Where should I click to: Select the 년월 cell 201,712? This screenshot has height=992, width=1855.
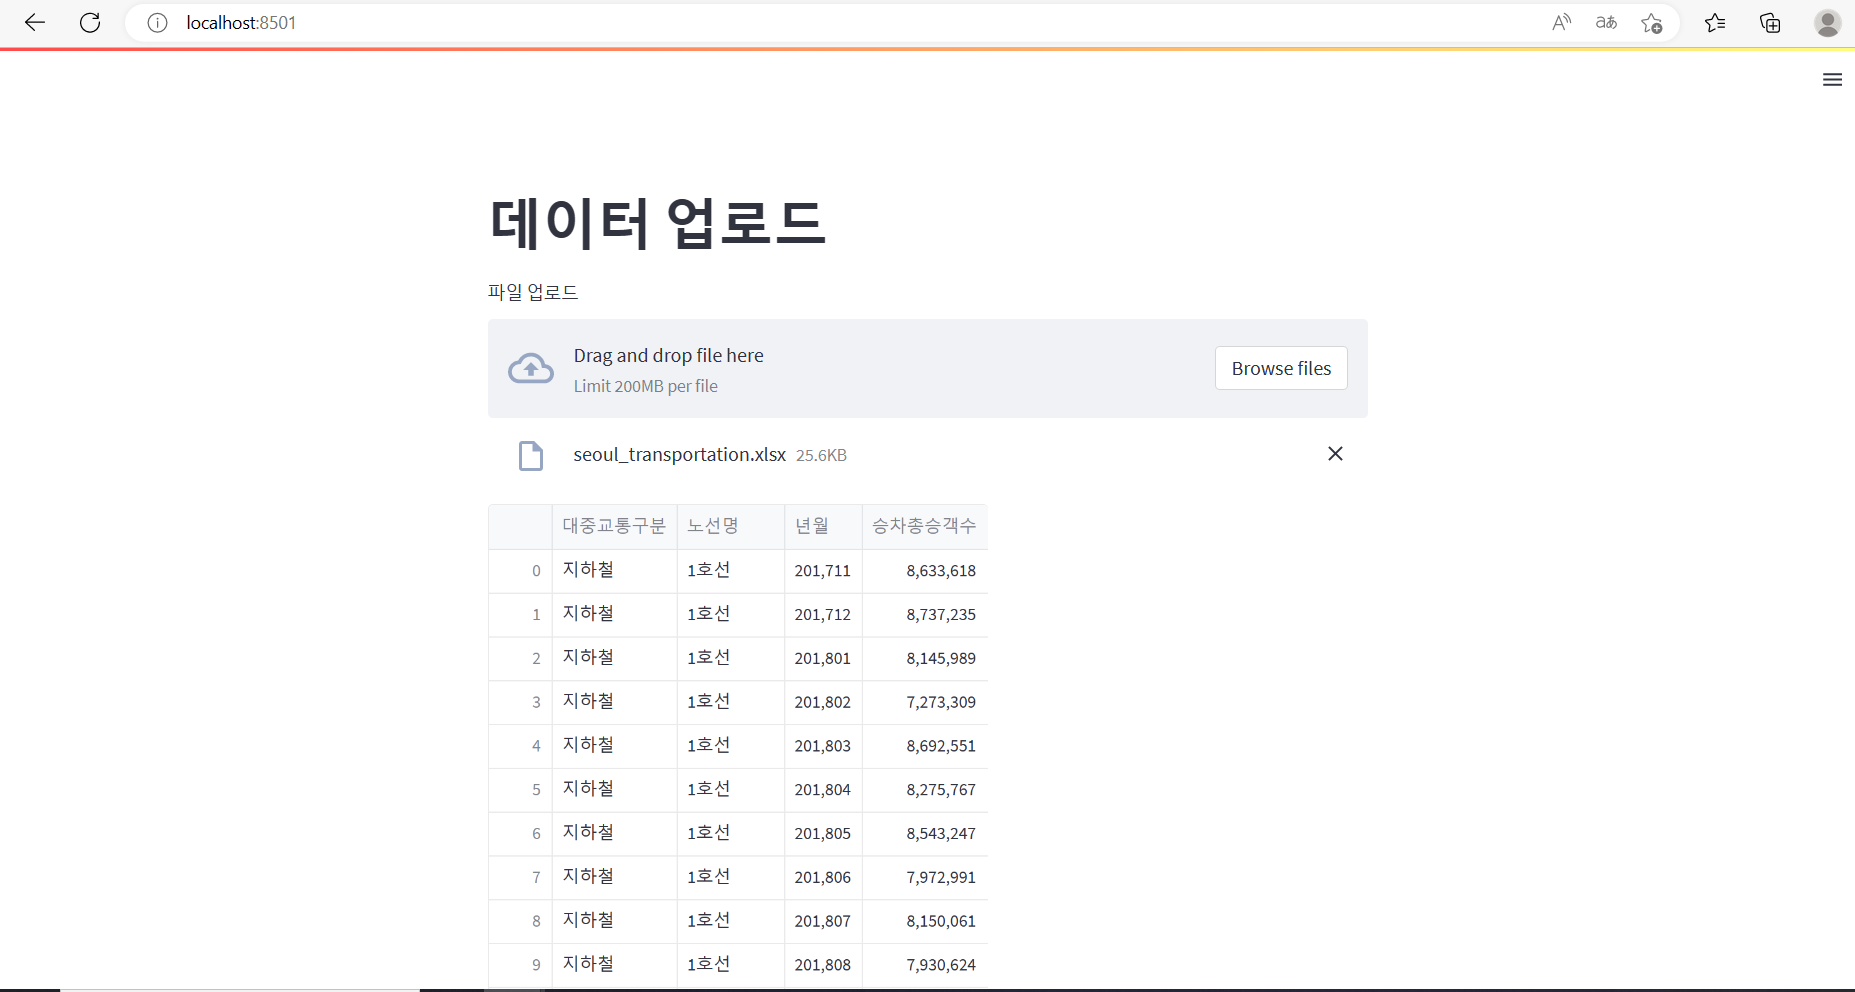pyautogui.click(x=824, y=615)
